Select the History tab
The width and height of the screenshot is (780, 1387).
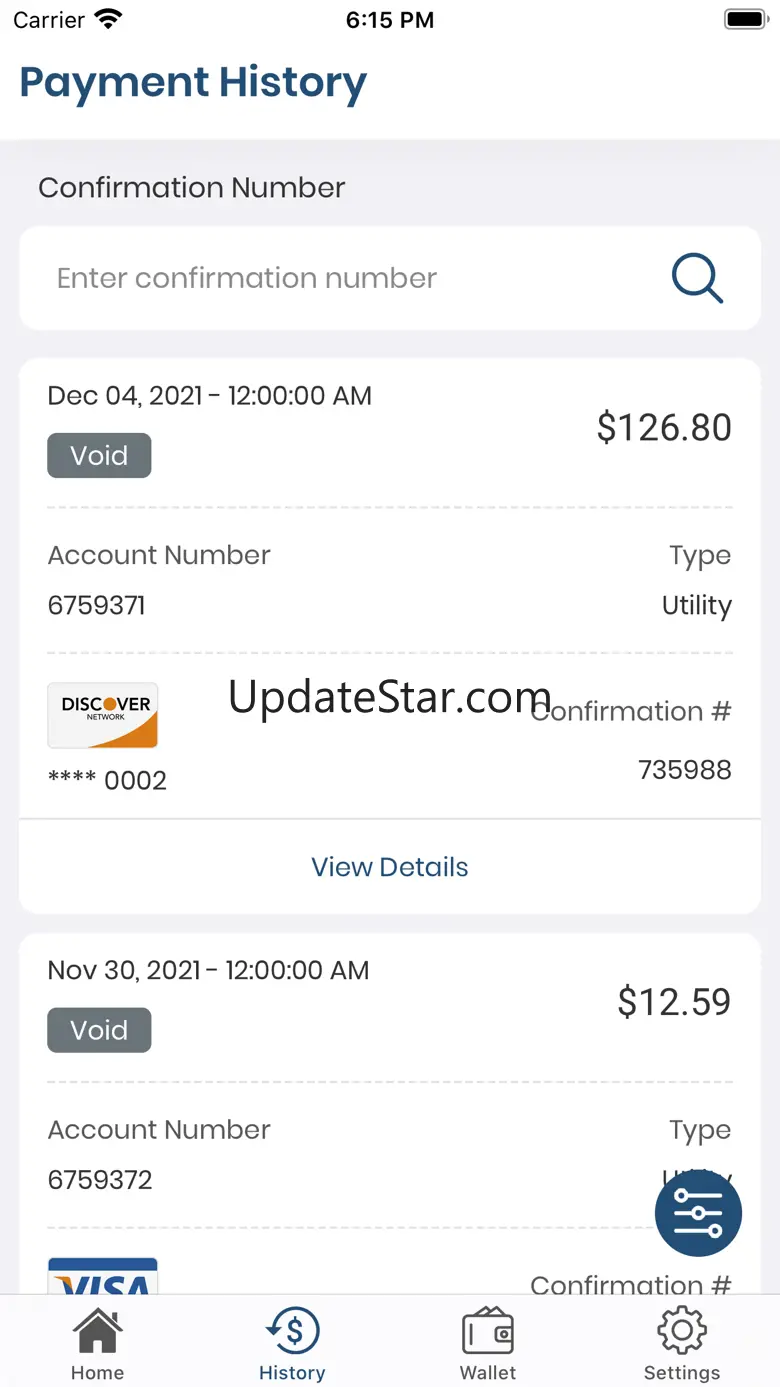tap(292, 1345)
